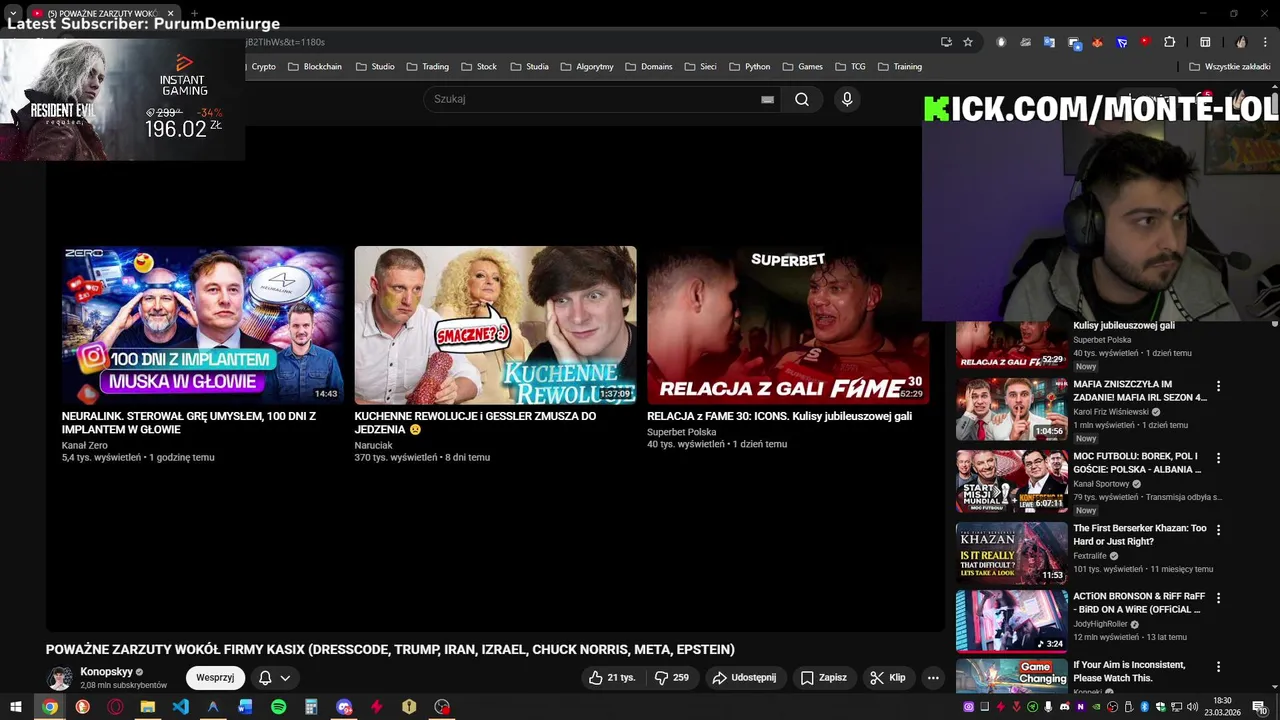Open Calculator from taskbar

click(x=311, y=707)
